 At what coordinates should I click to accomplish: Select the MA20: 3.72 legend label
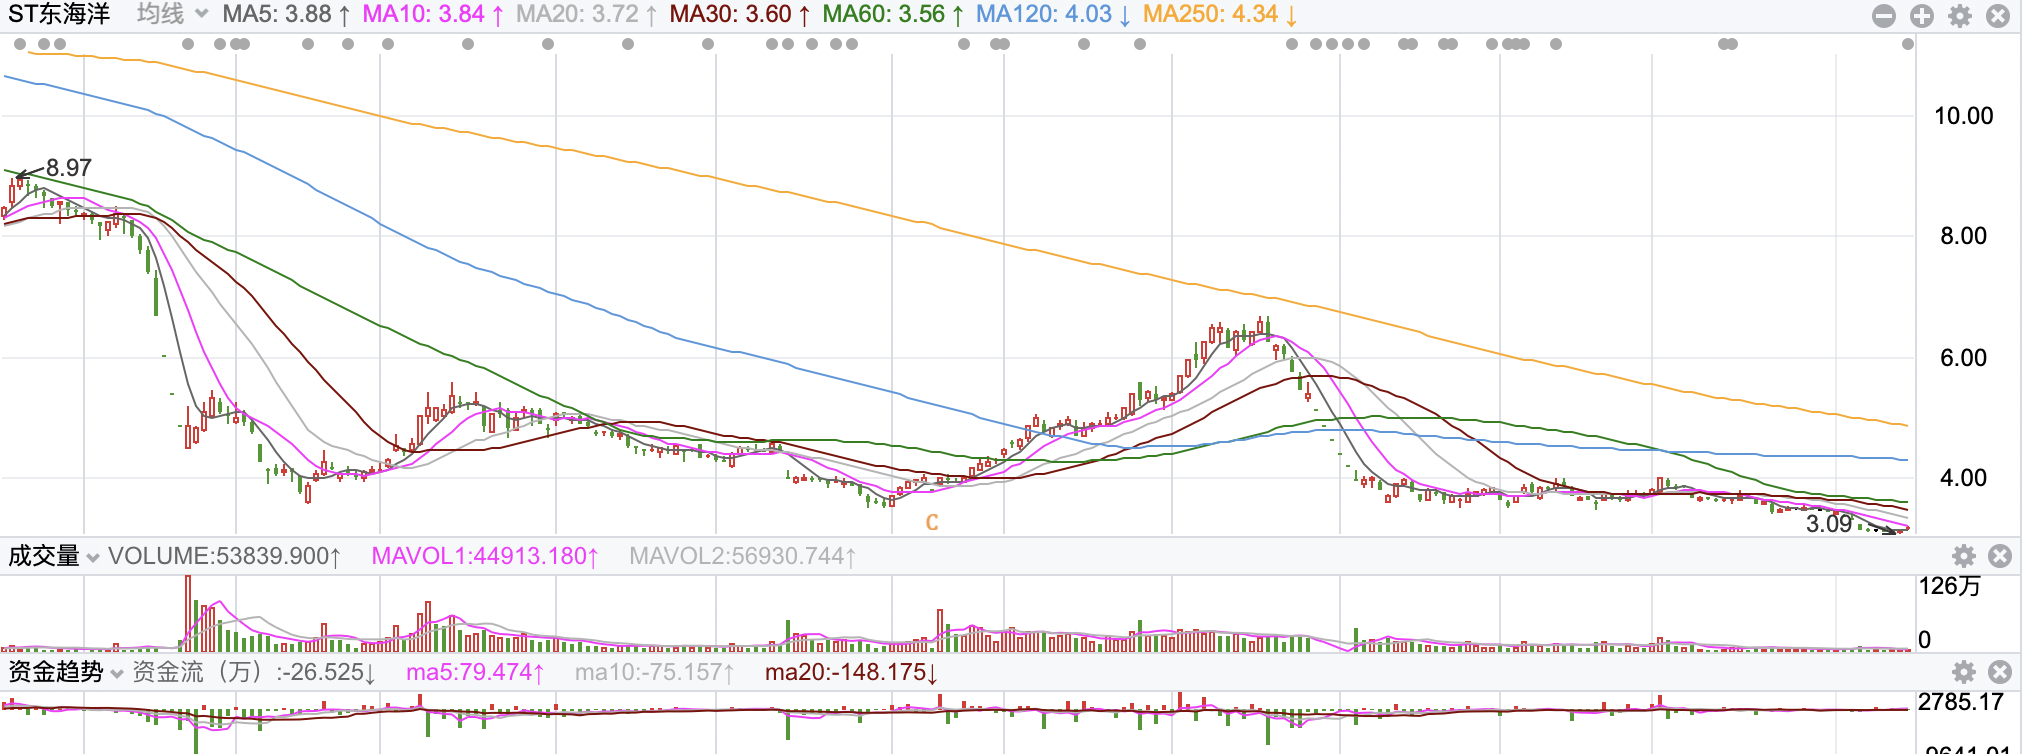[586, 14]
